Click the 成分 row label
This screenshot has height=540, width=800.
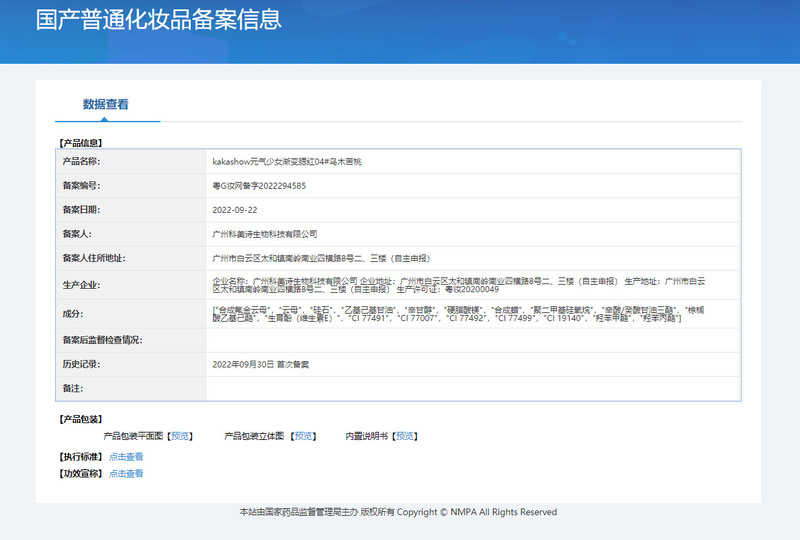coord(72,313)
